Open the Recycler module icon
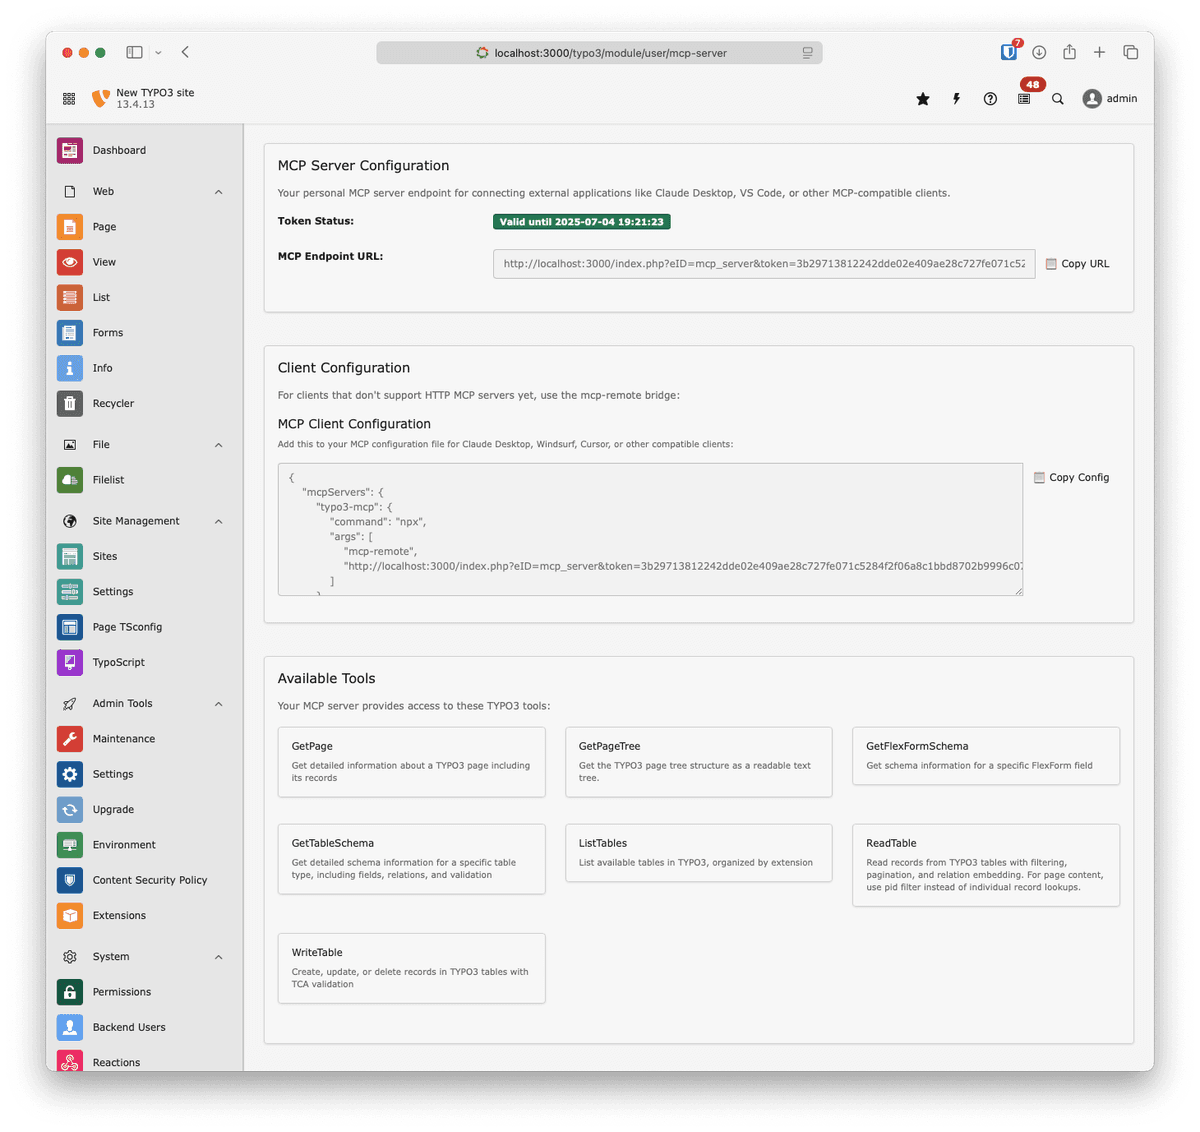 click(x=70, y=403)
